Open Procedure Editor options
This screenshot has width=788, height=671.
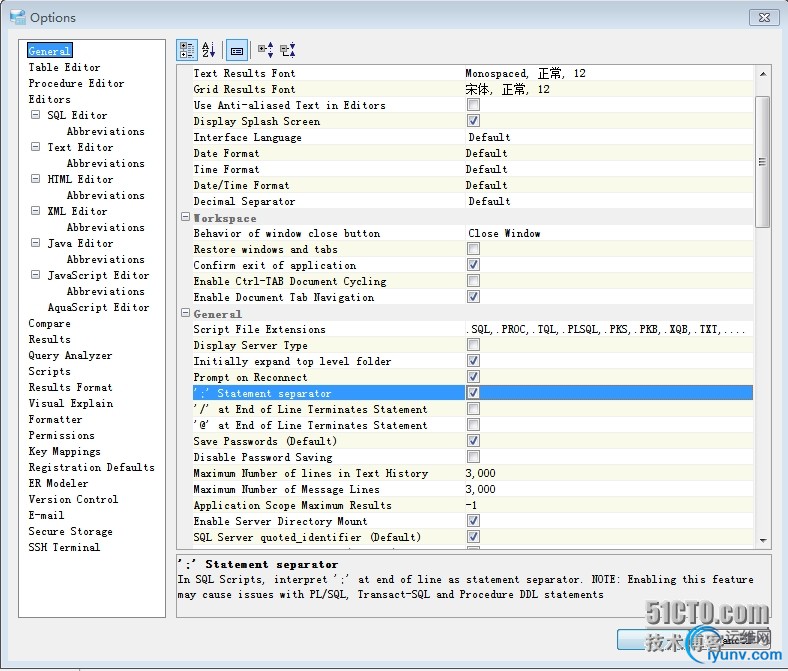point(76,83)
